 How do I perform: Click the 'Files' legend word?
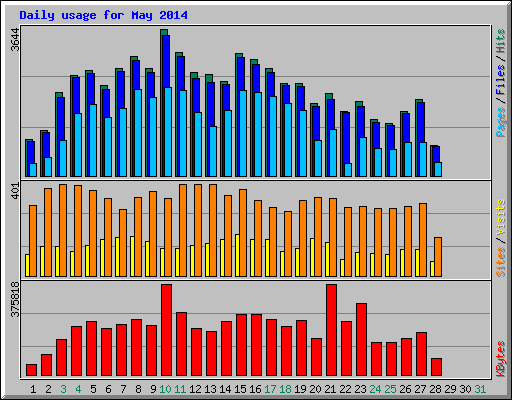pyautogui.click(x=501, y=80)
